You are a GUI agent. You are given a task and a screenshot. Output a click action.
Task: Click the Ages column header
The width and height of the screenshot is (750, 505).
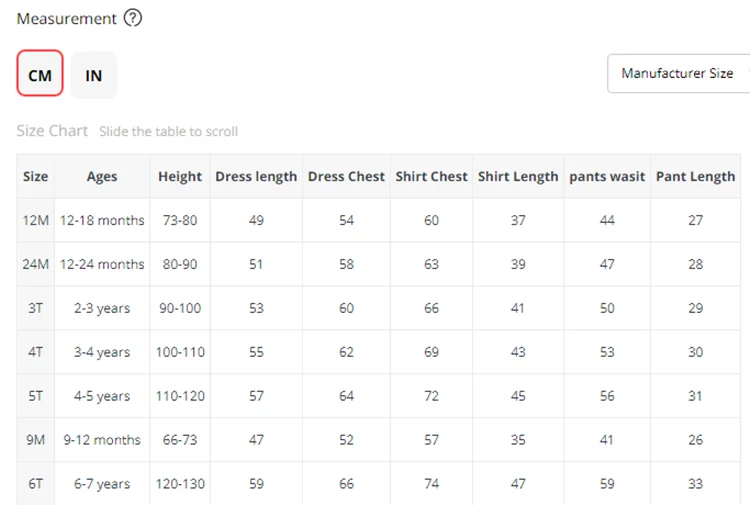click(x=102, y=176)
